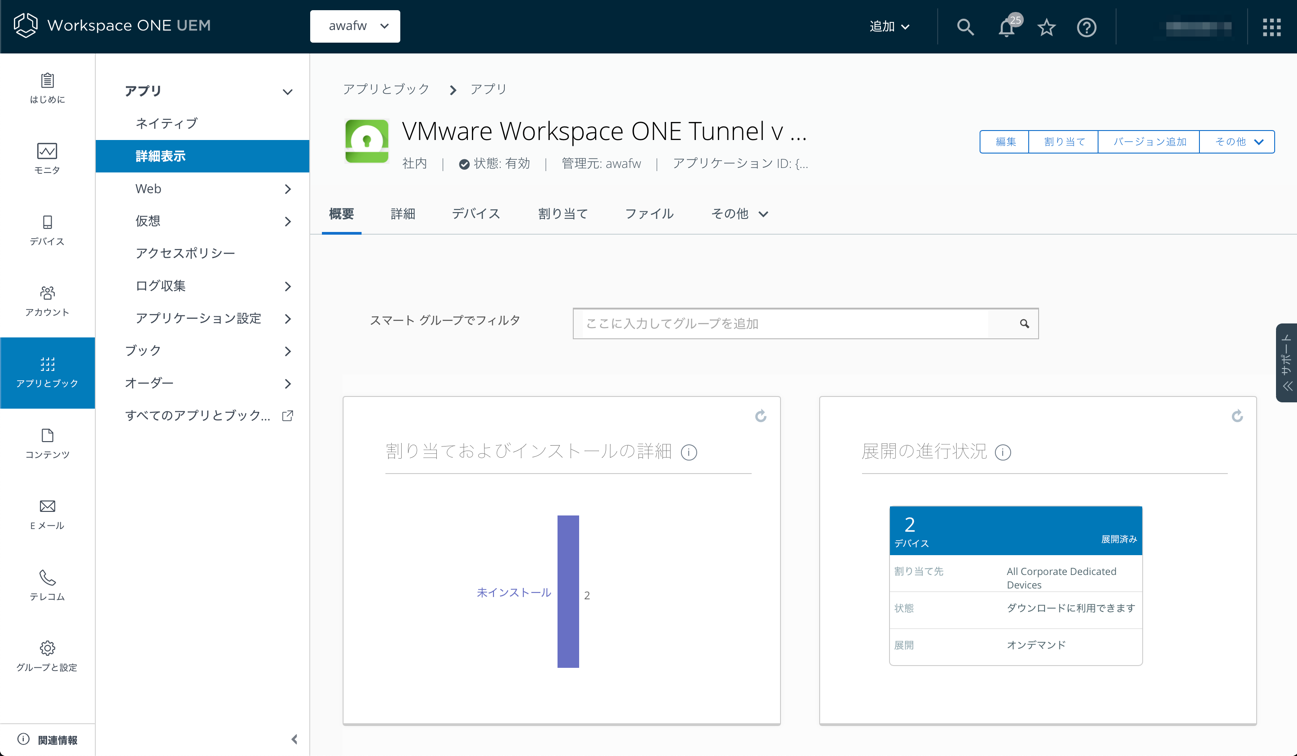This screenshot has width=1297, height=756.
Task: Click the 関連情報 info icon
Action: pyautogui.click(x=23, y=740)
